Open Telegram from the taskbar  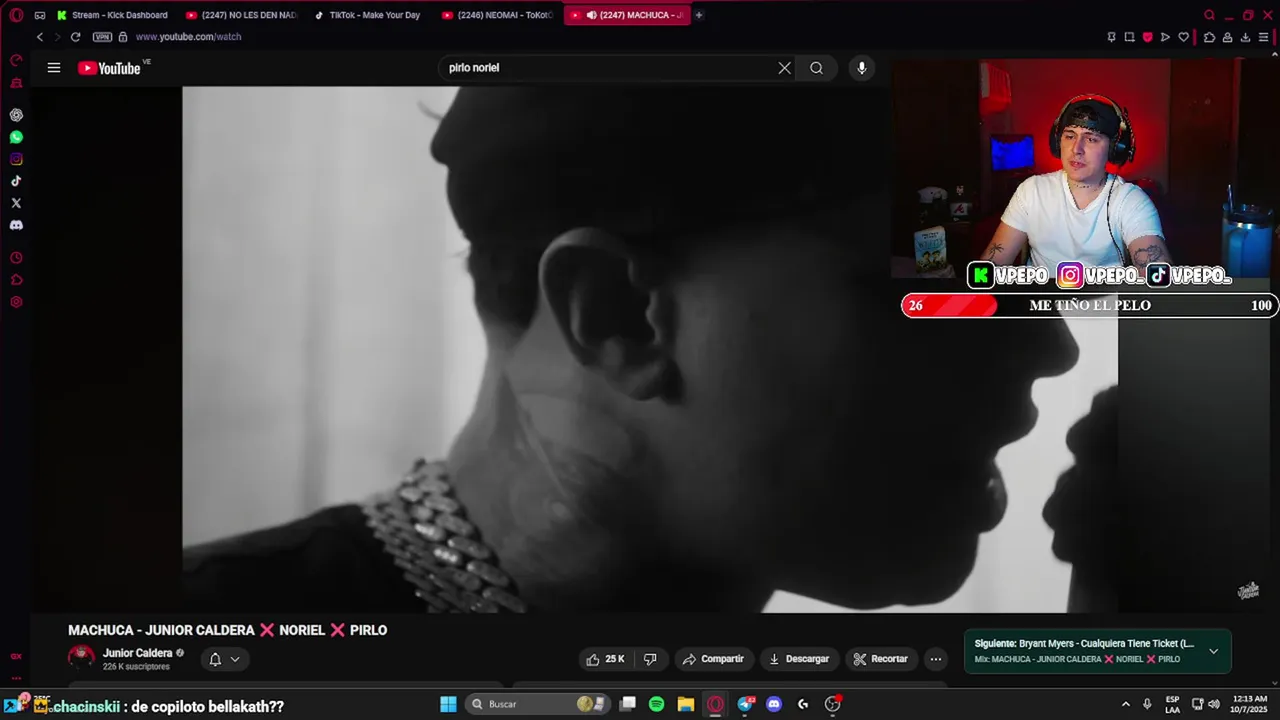pos(745,704)
